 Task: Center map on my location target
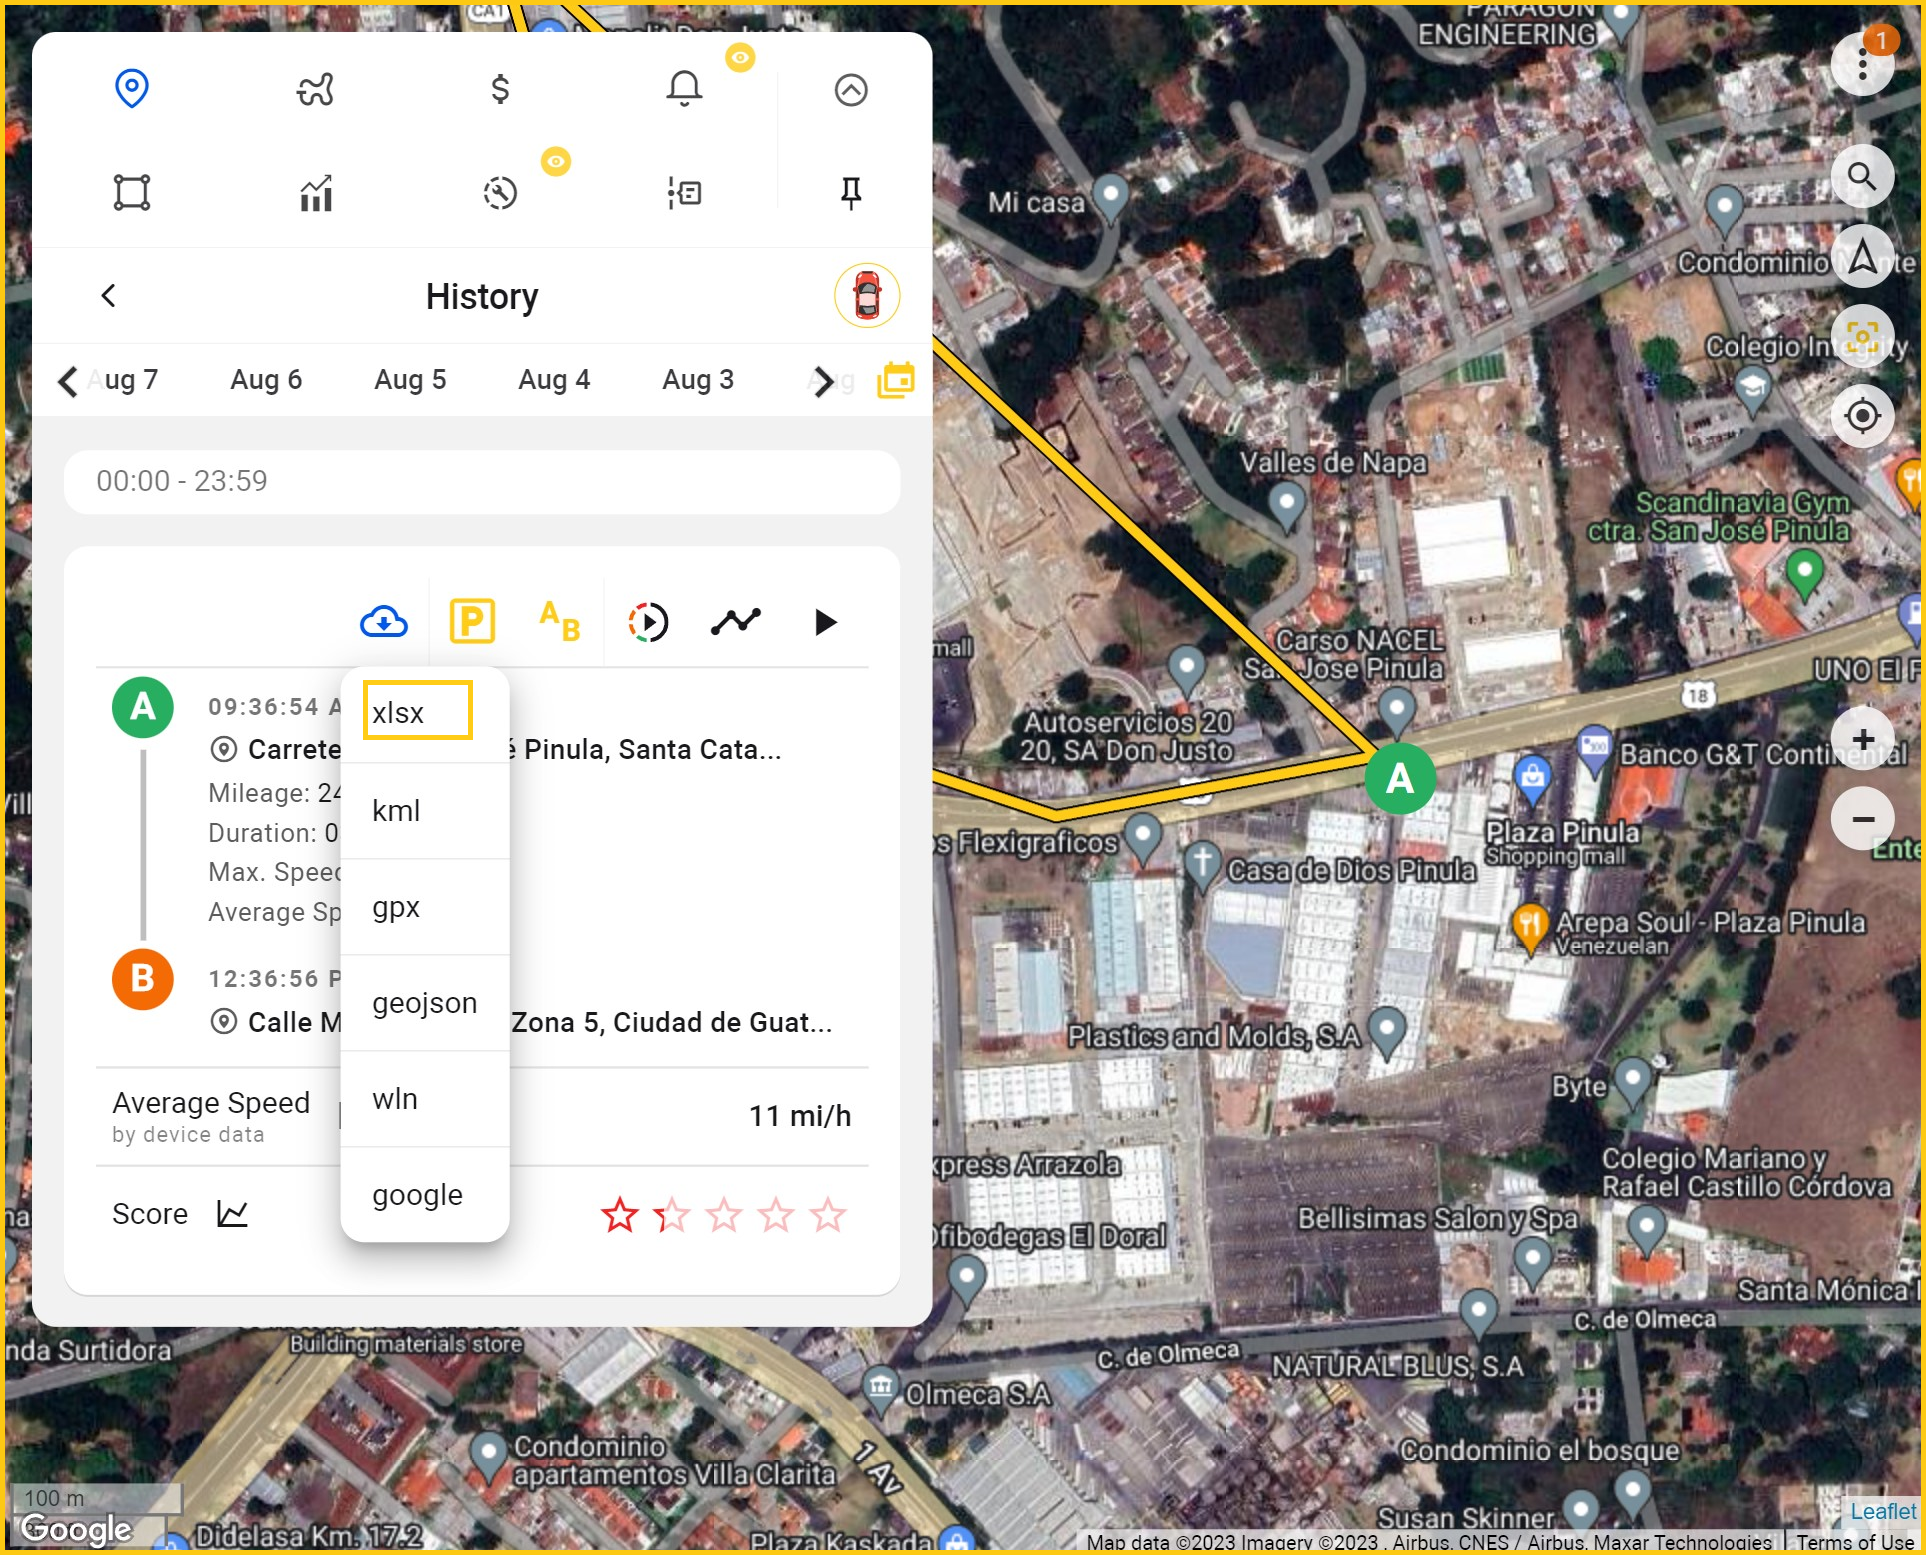click(1862, 416)
